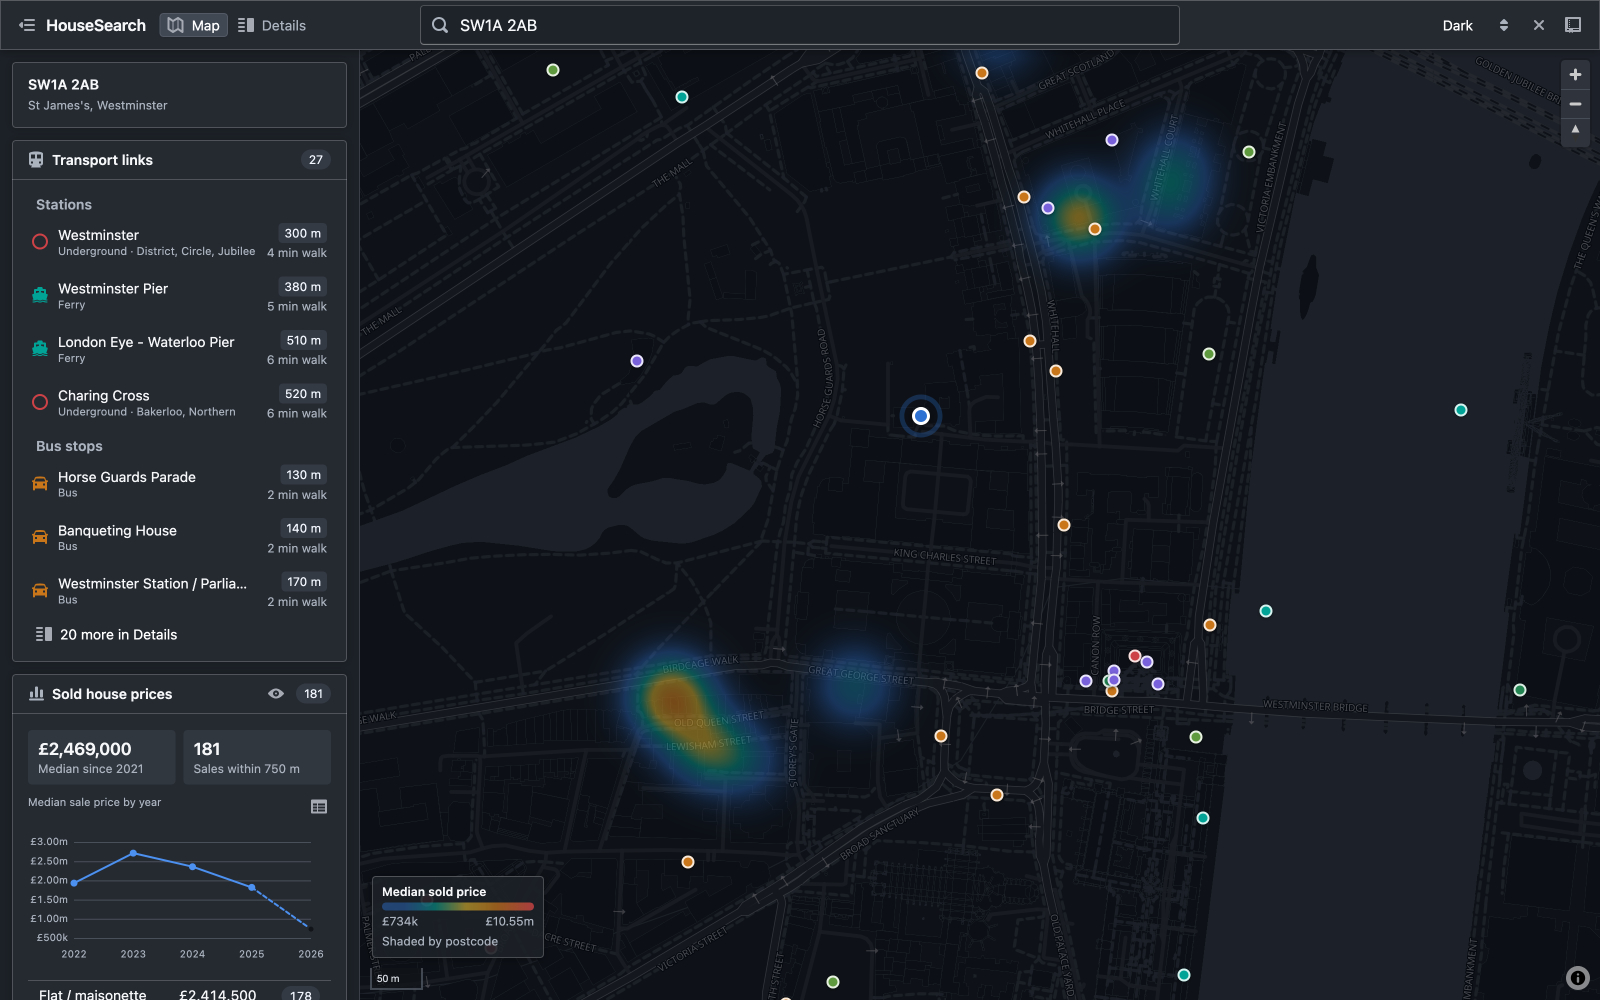
Task: Click the 2023 data point on the price chart
Action: click(133, 853)
